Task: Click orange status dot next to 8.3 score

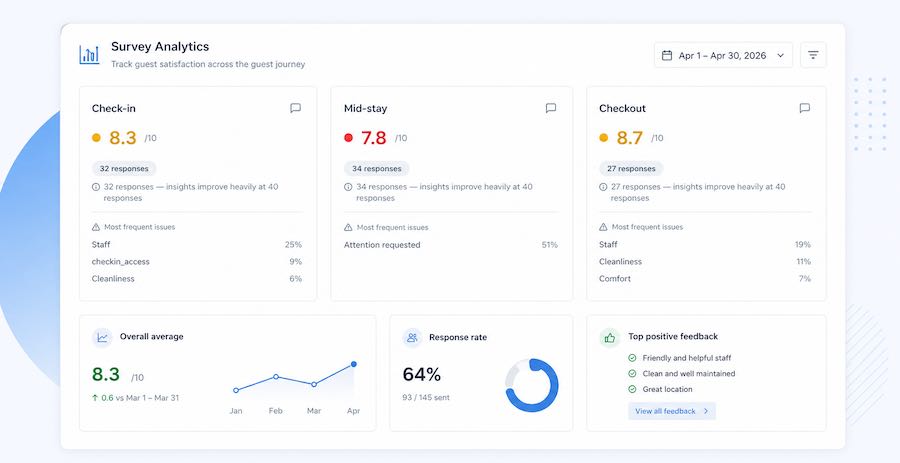Action: point(96,138)
